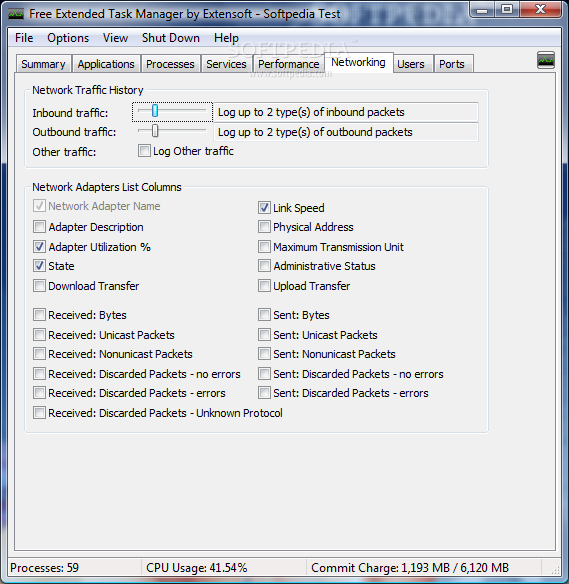
Task: Check the Administrative Status box
Action: [264, 266]
